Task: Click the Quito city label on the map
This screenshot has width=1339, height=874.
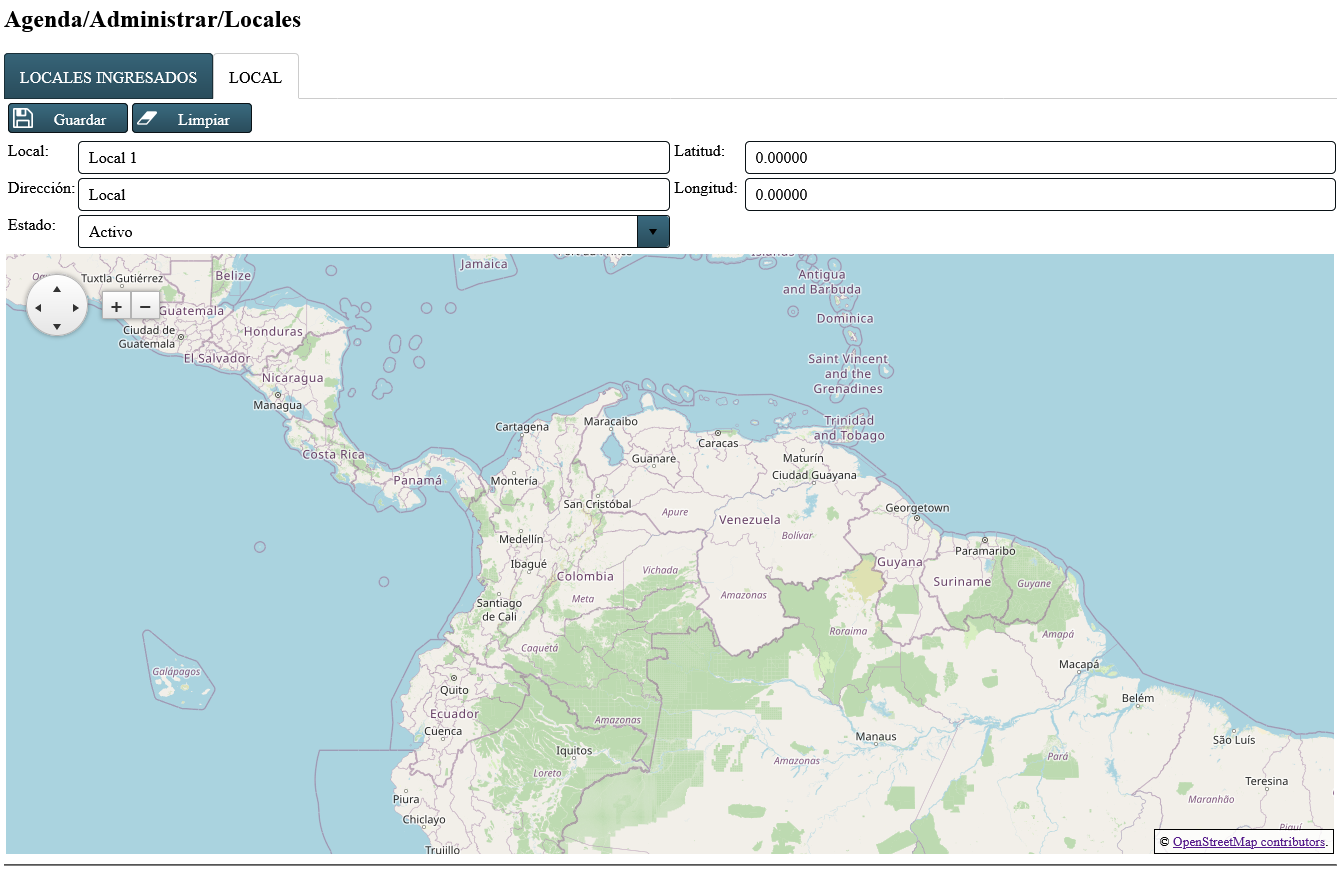Action: [x=455, y=689]
